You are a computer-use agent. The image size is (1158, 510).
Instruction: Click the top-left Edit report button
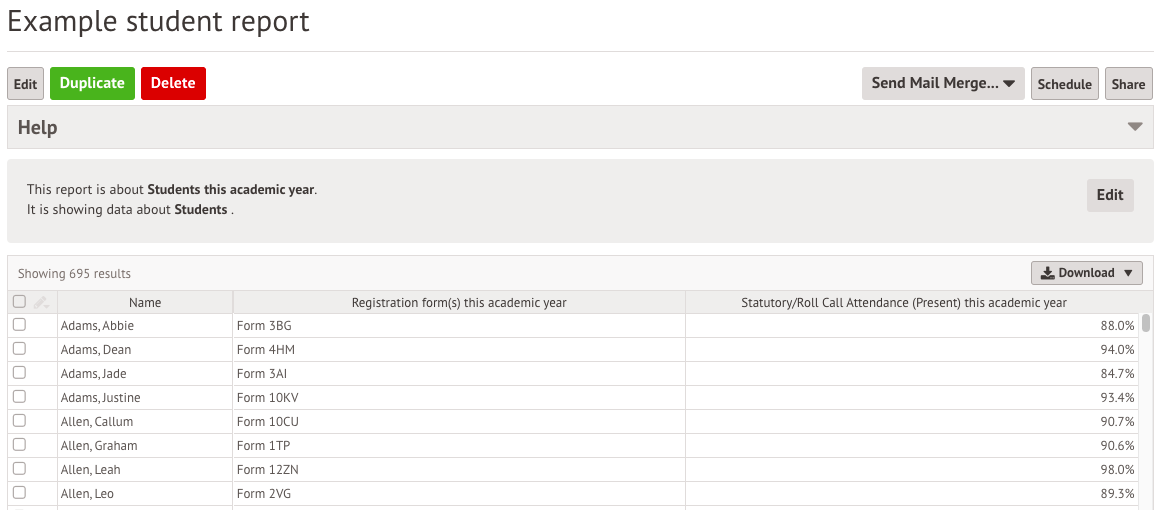click(26, 83)
